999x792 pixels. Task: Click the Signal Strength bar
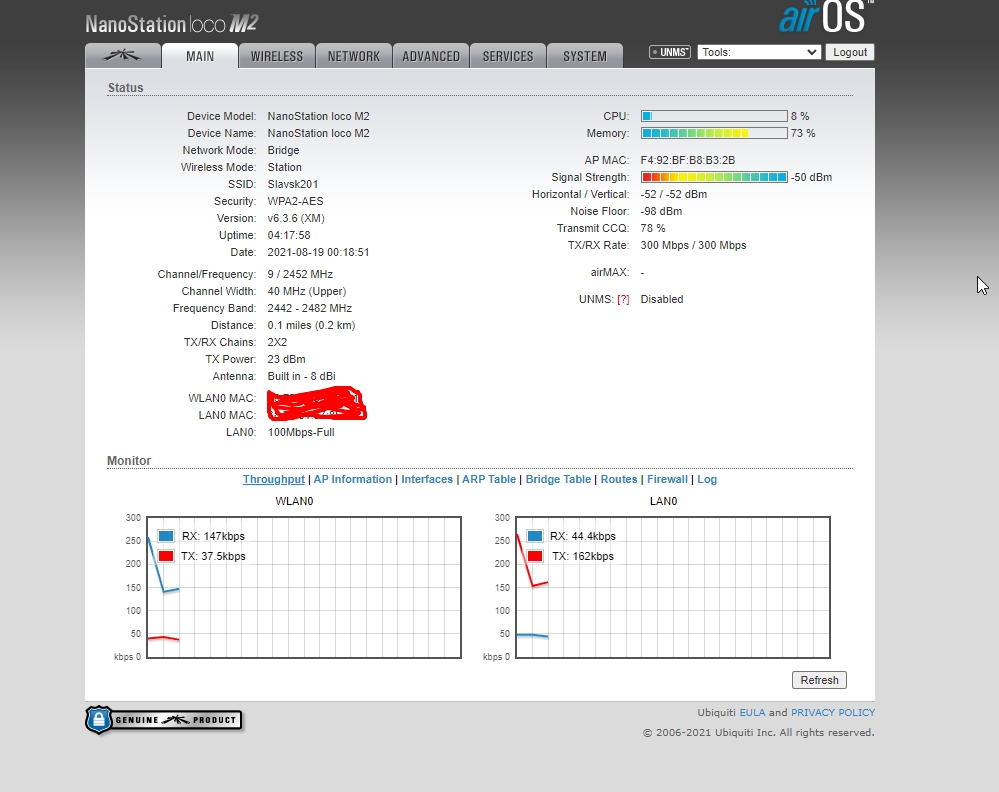coord(714,177)
